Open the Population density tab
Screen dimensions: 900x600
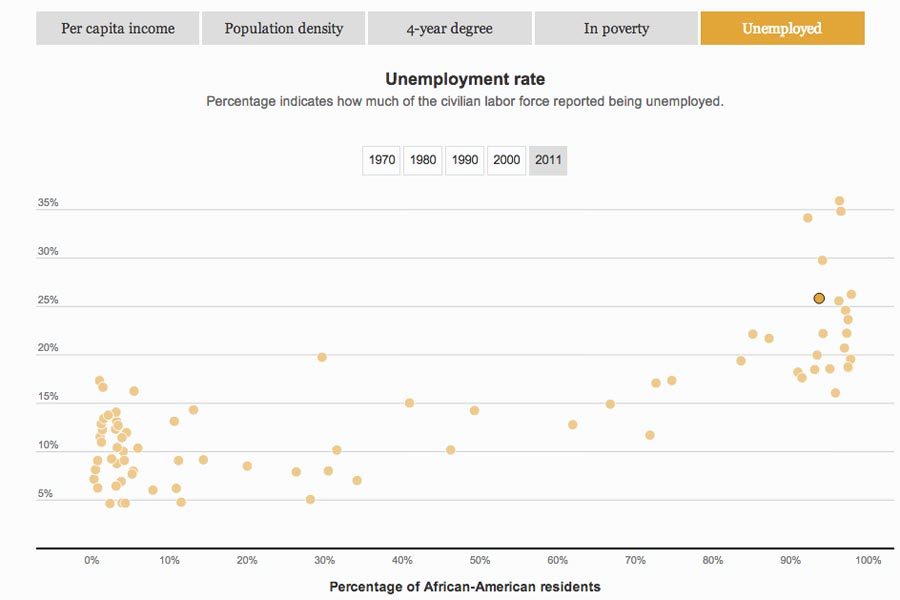(x=284, y=29)
